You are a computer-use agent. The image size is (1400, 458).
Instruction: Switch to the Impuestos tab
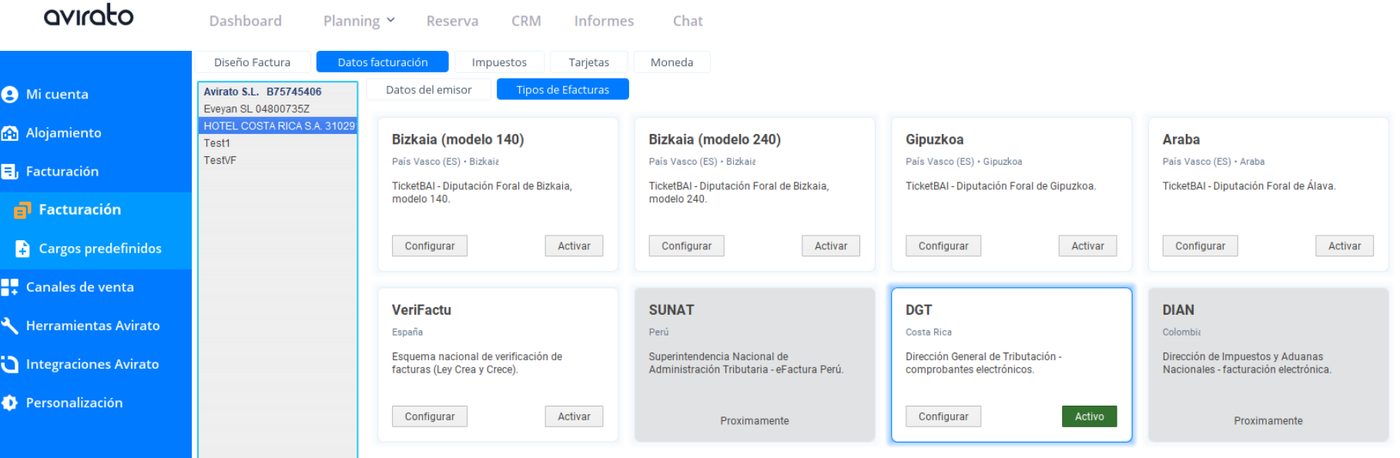499,62
